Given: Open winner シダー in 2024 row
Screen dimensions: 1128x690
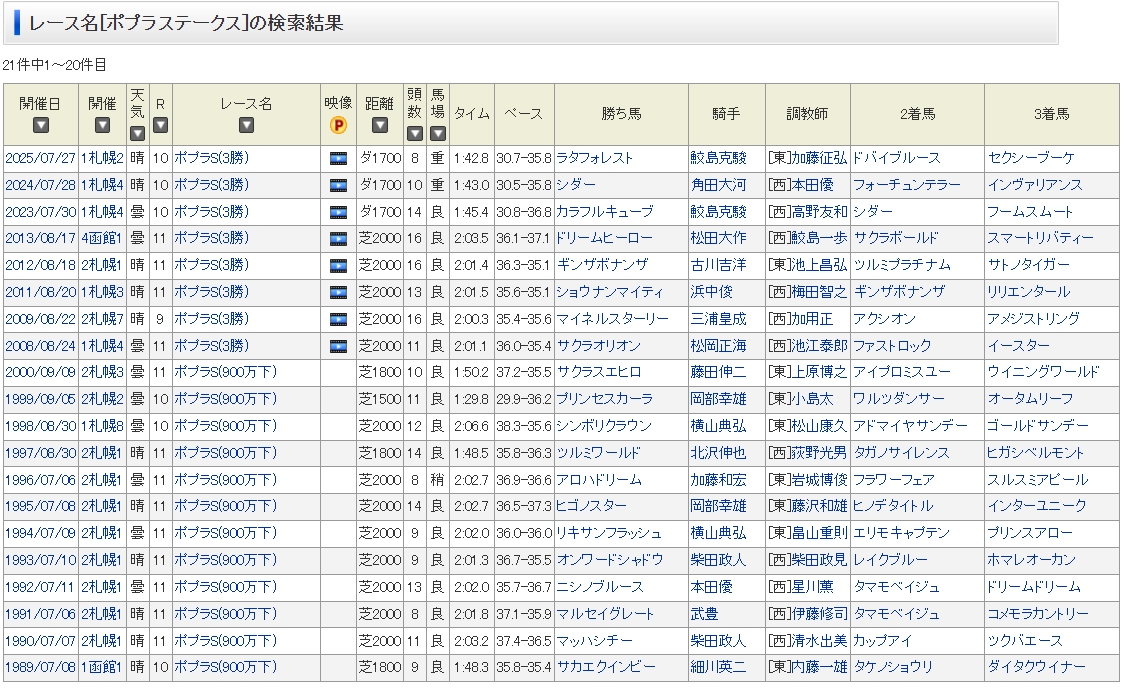Looking at the screenshot, I should click(x=576, y=185).
